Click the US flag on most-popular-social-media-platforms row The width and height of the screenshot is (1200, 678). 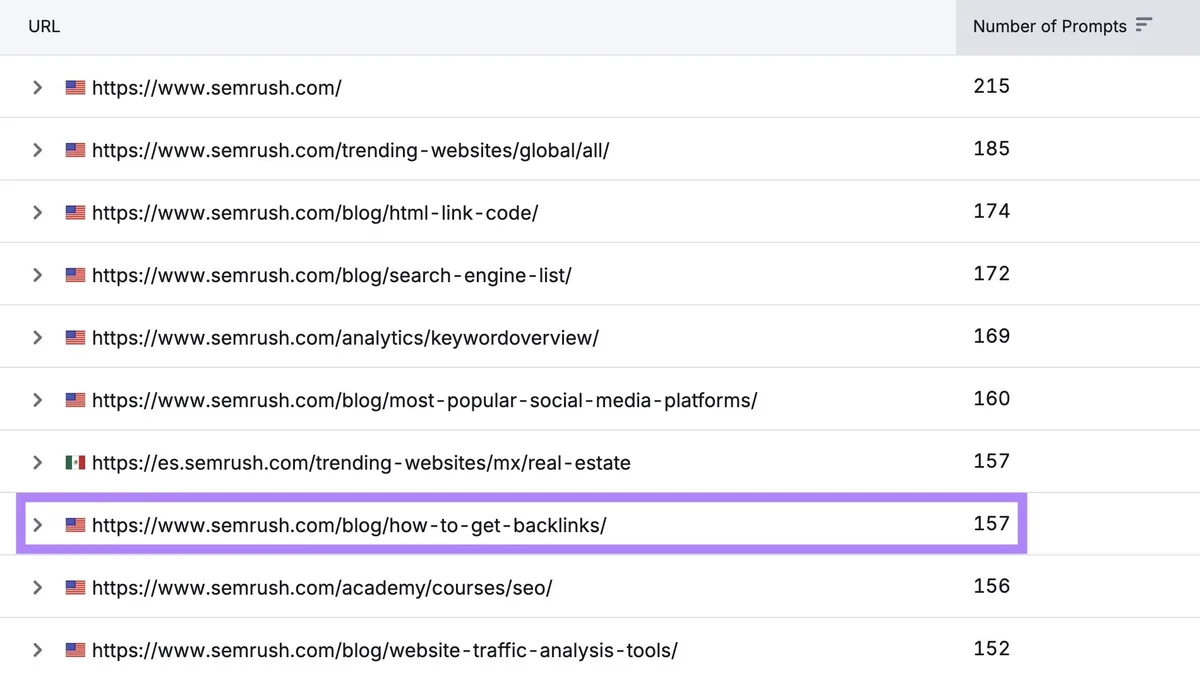click(x=75, y=400)
